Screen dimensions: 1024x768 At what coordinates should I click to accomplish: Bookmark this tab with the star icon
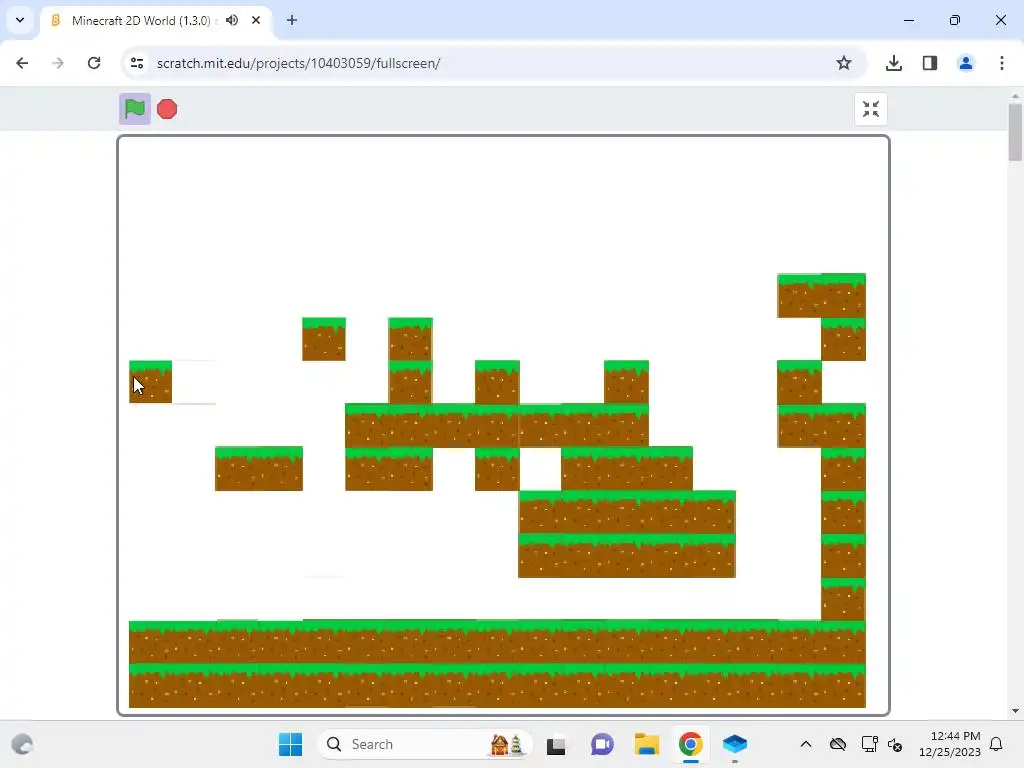click(x=844, y=63)
